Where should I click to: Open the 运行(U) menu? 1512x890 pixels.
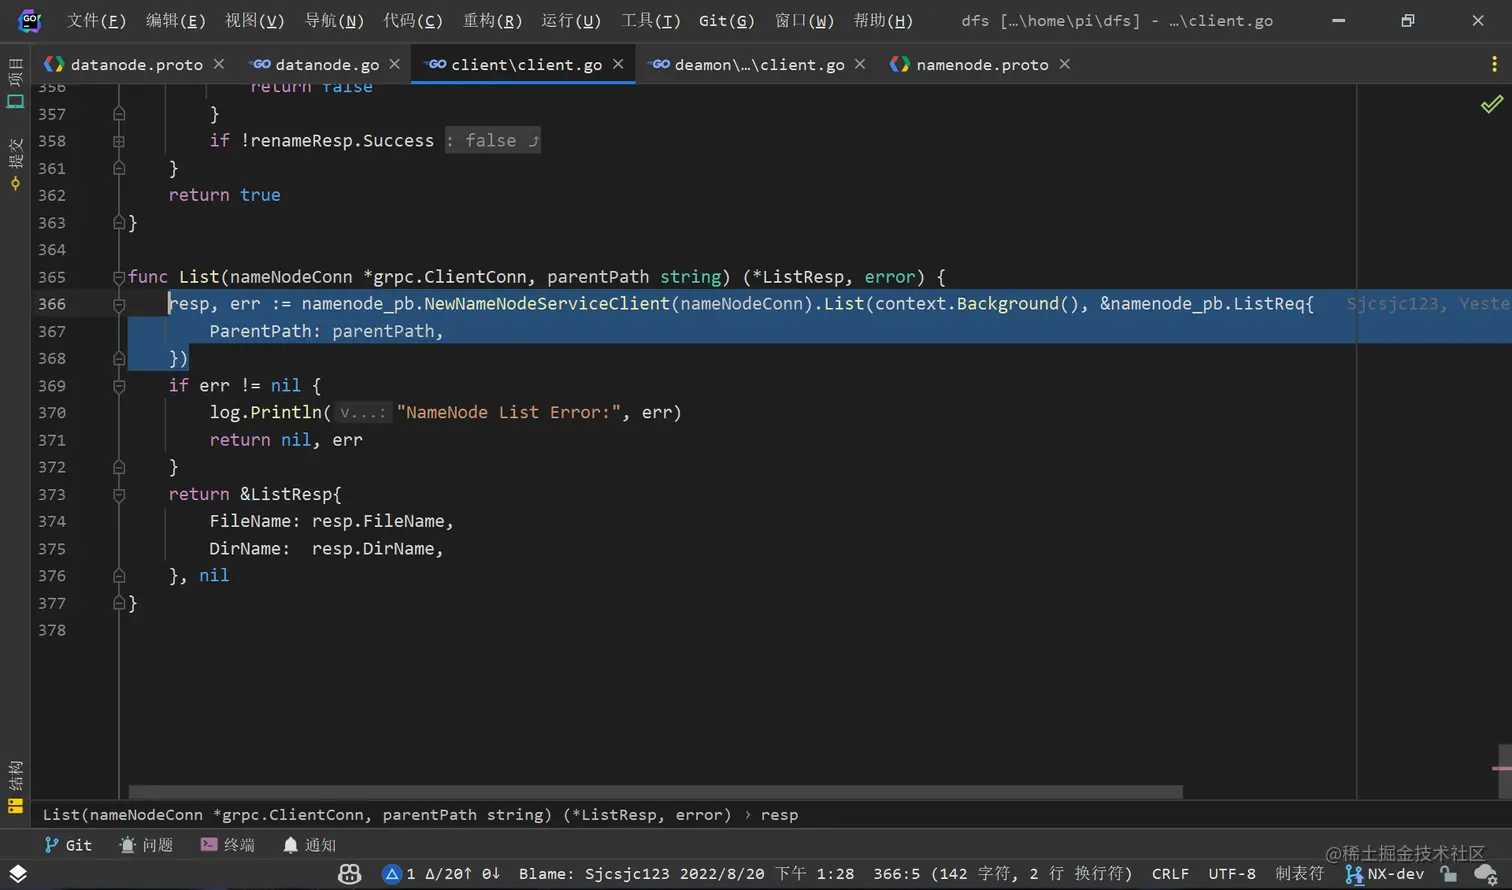(x=571, y=20)
